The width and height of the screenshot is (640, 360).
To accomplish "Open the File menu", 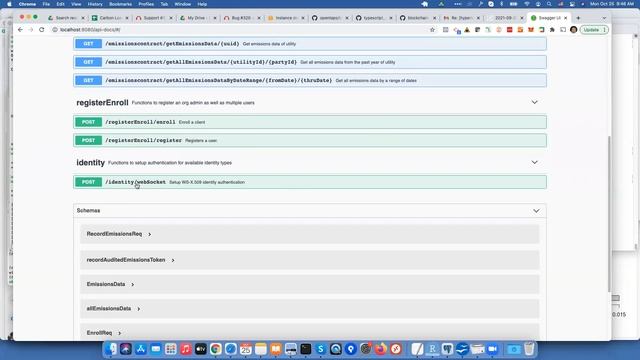I will (x=46, y=4).
